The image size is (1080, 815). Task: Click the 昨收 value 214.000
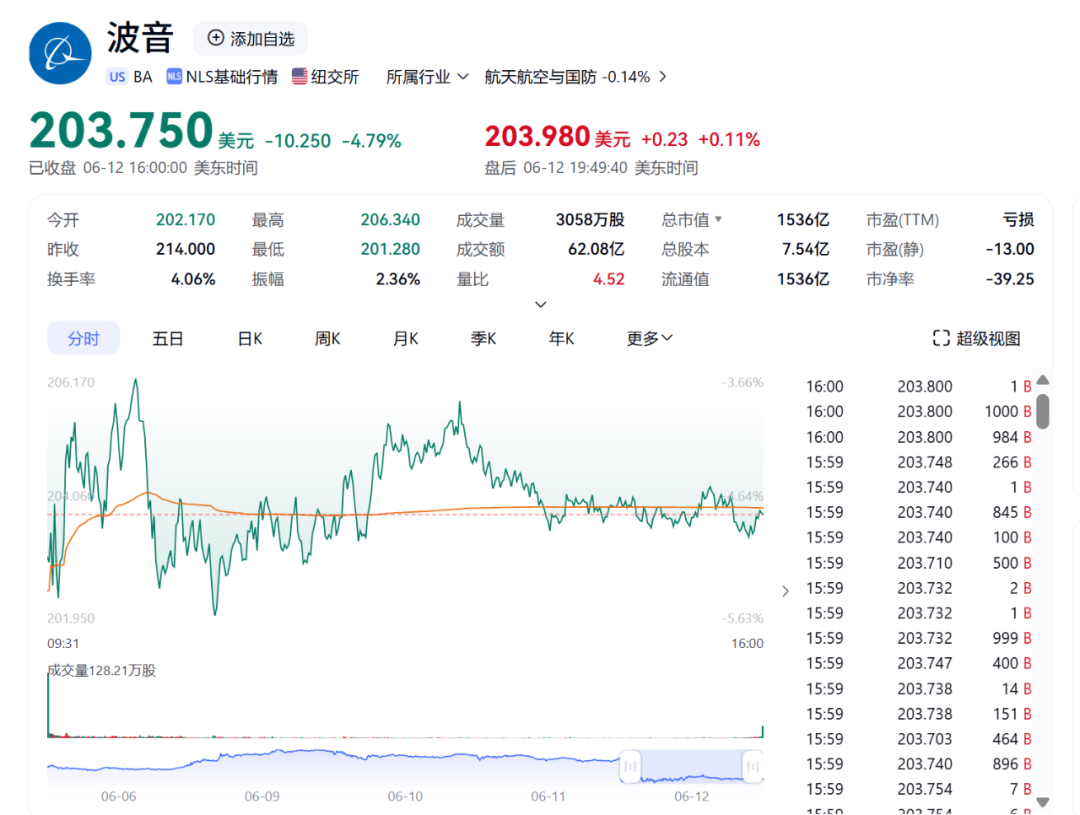[x=185, y=249]
